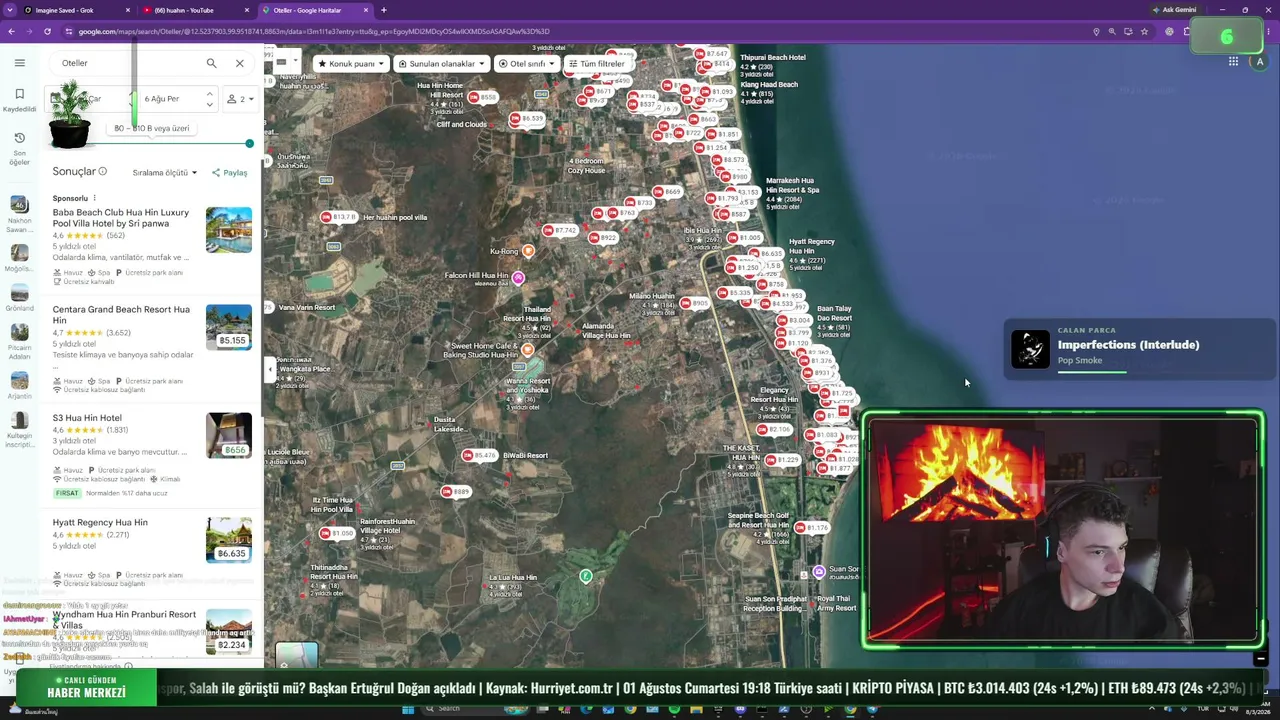Click the Paylaş share button
Screen dimensions: 1280x720
pyautogui.click(x=229, y=173)
